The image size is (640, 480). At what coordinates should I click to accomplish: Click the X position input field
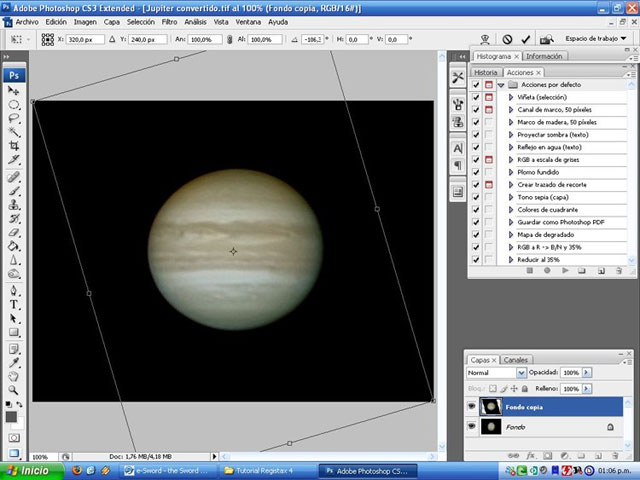85,40
